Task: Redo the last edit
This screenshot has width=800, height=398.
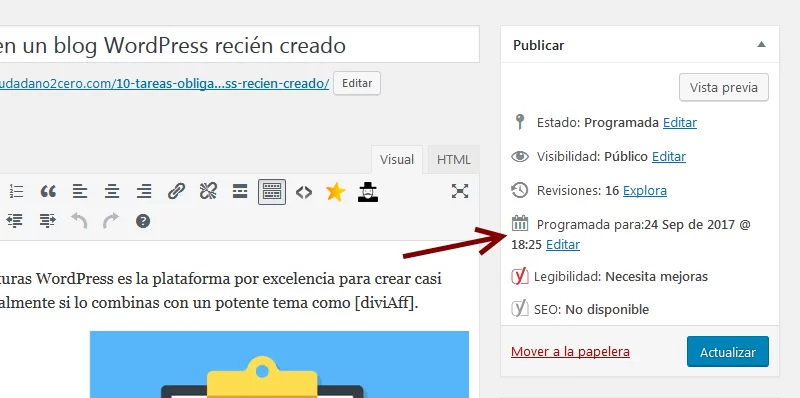Action: (111, 221)
